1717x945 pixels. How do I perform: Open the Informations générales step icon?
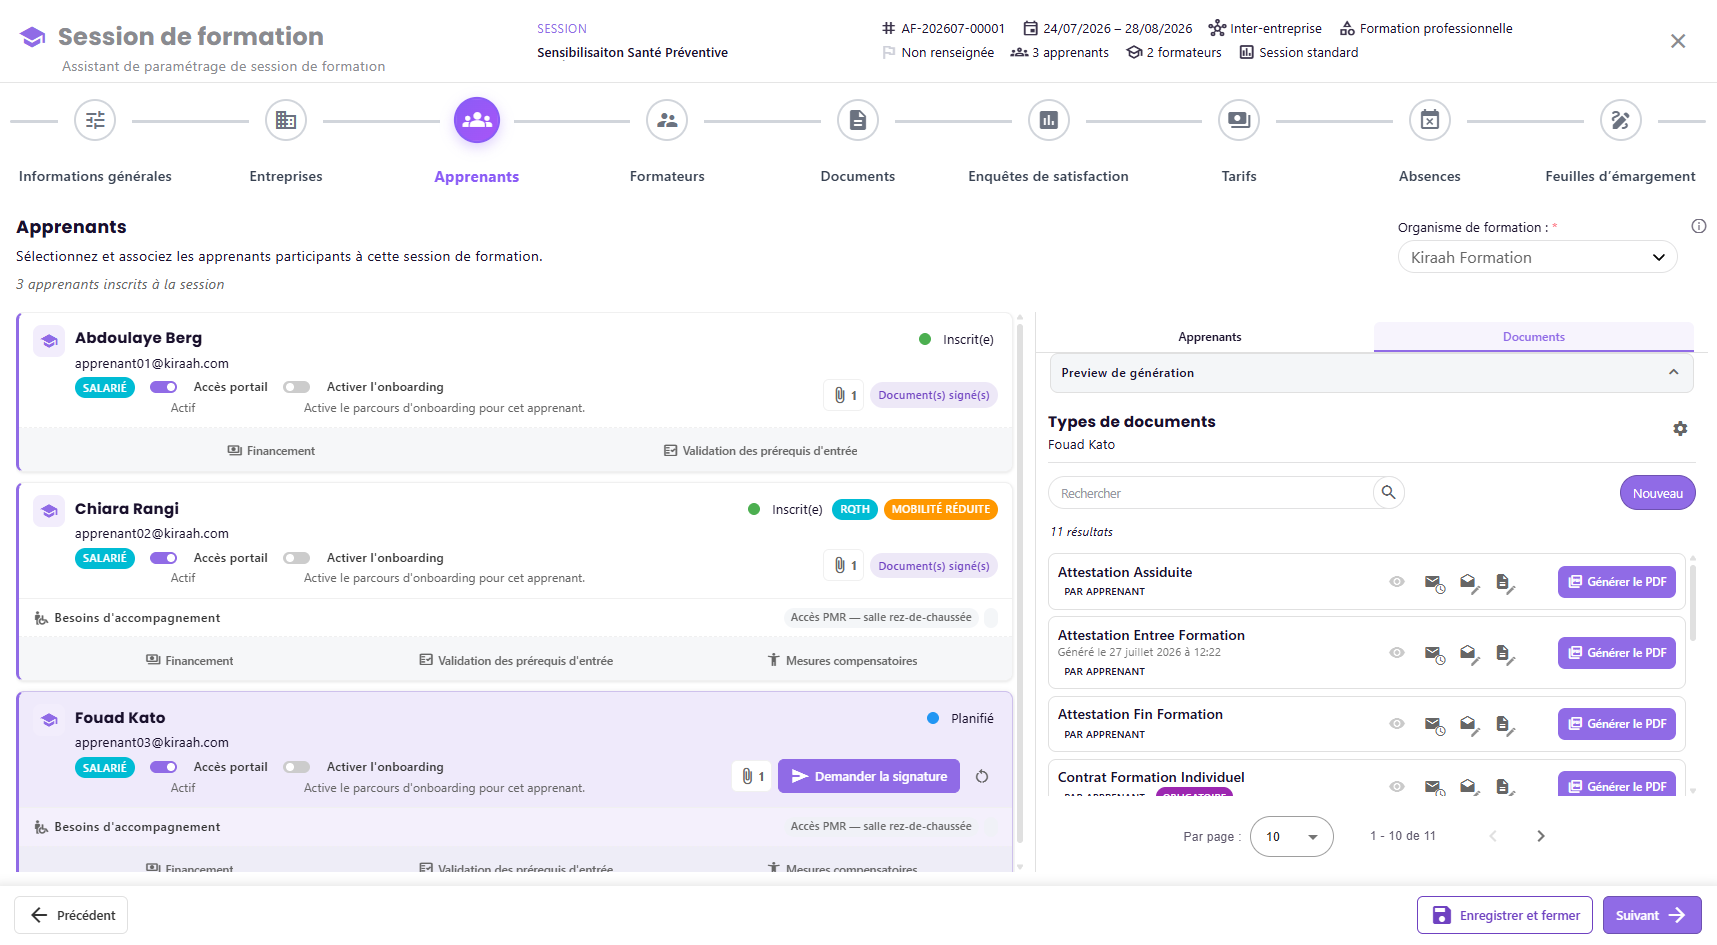point(95,120)
